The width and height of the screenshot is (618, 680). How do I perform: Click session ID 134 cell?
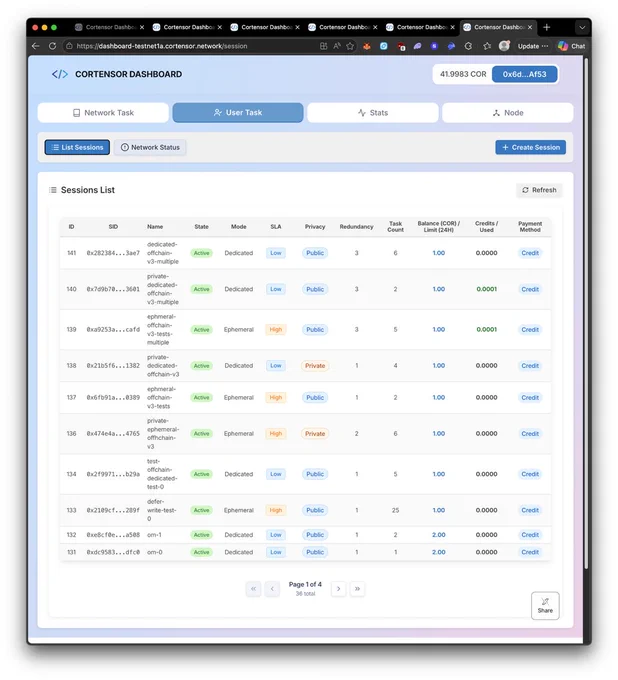[72, 474]
